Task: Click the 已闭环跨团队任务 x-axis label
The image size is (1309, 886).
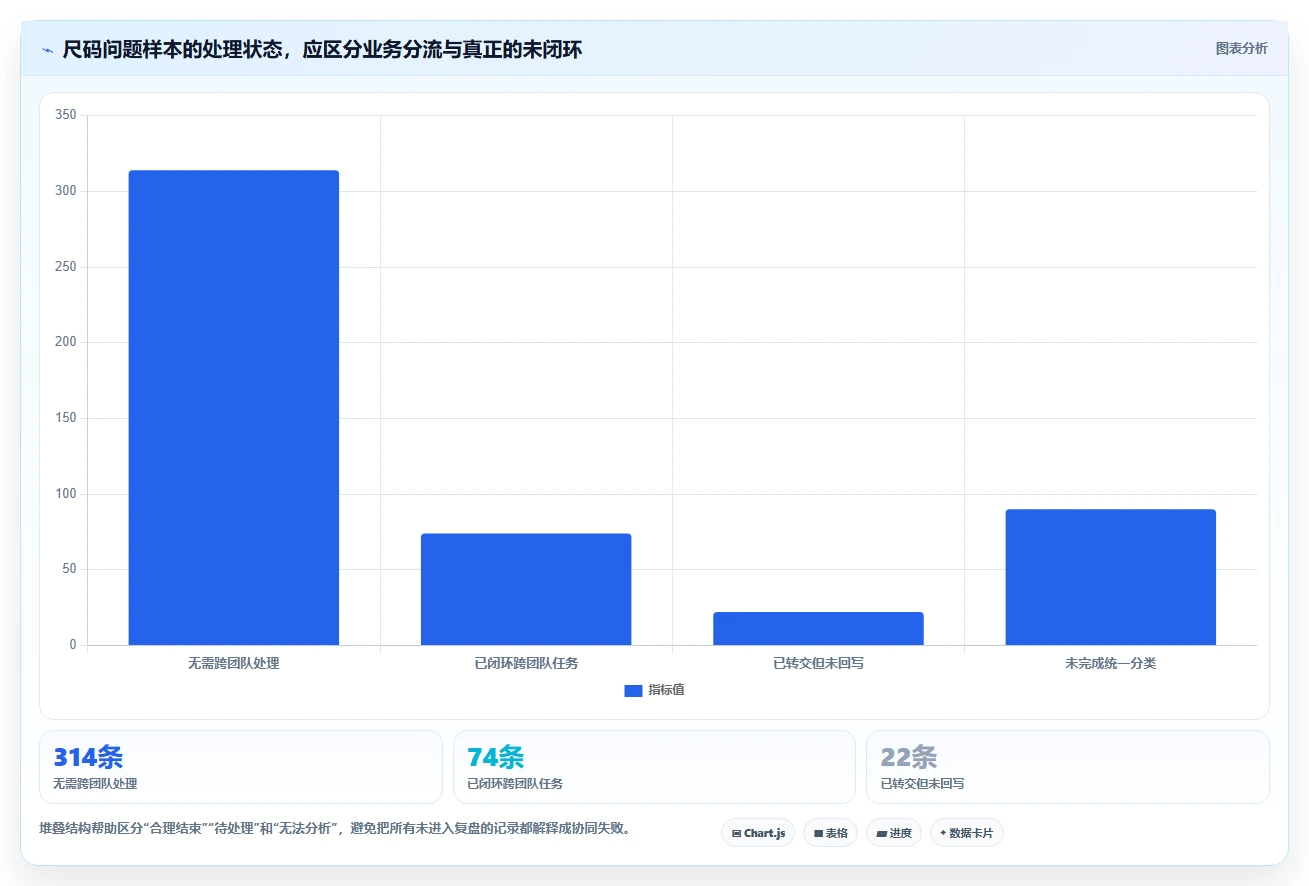Action: pos(526,663)
